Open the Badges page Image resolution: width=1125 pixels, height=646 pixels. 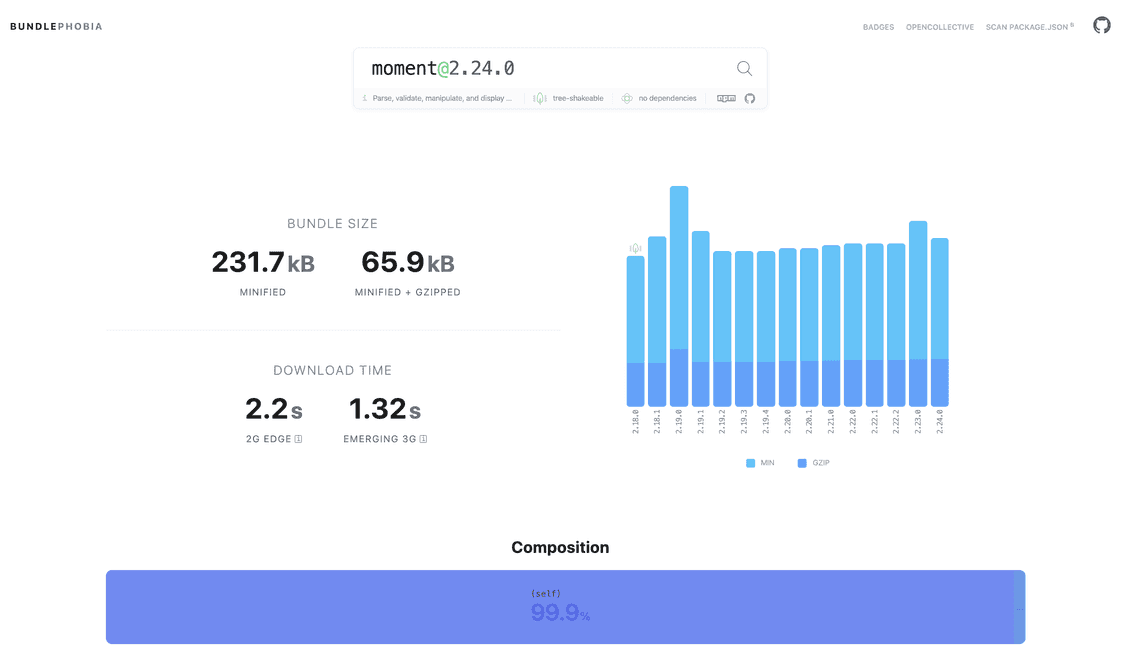click(878, 27)
